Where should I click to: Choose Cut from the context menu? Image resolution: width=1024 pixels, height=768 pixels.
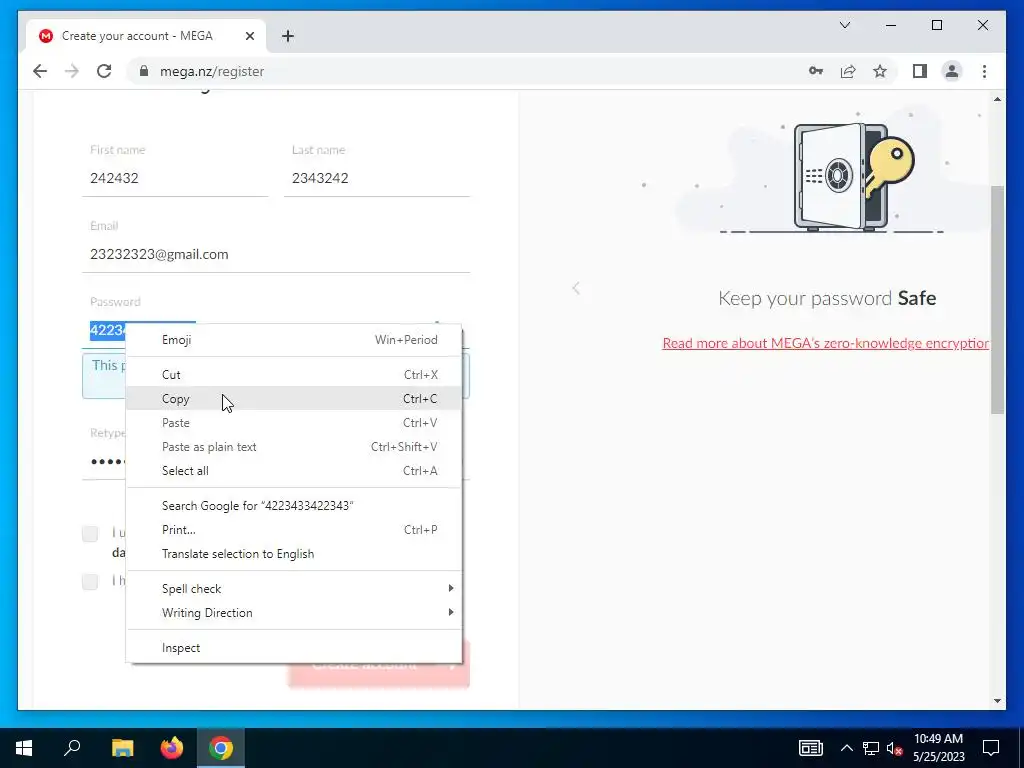(293, 375)
